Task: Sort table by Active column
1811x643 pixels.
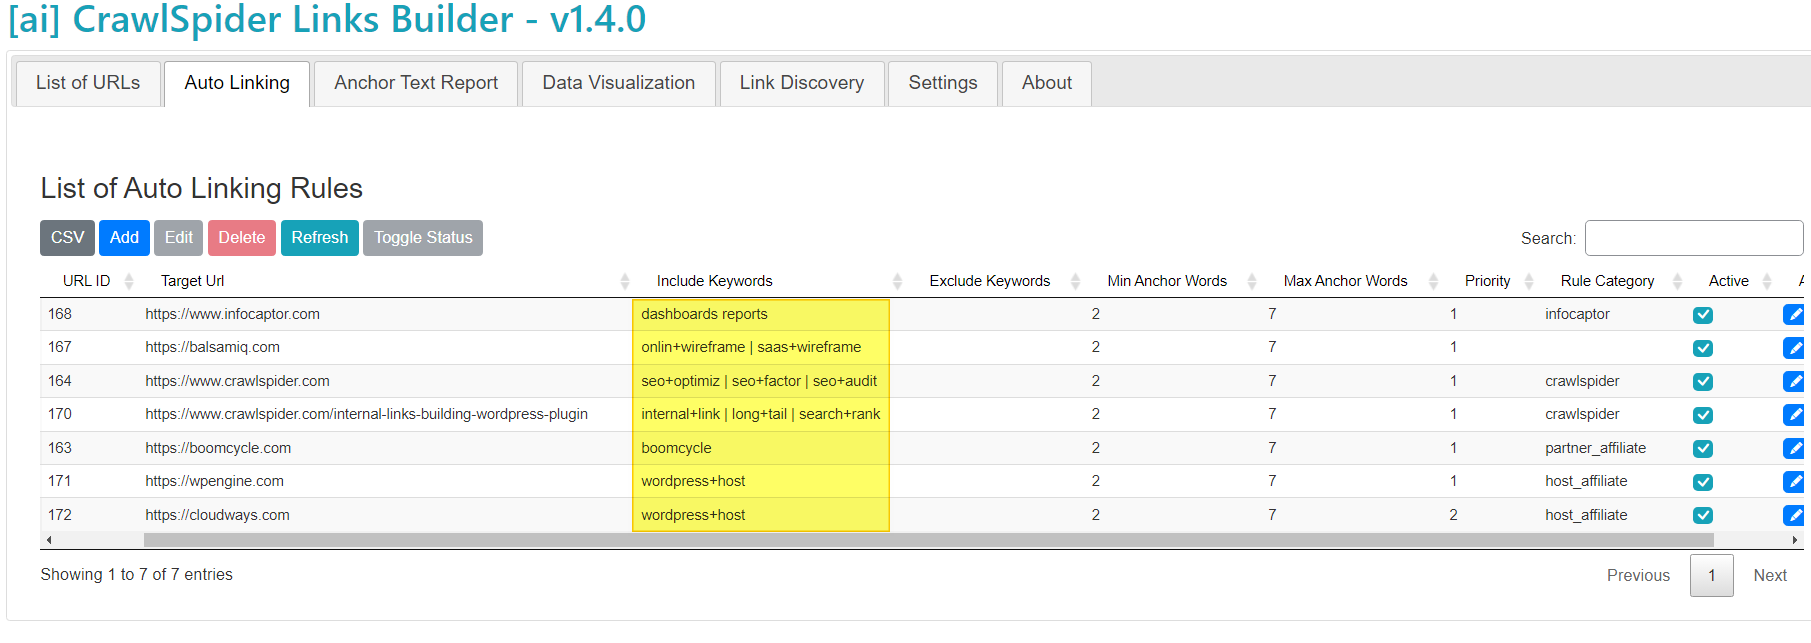Action: (1732, 281)
